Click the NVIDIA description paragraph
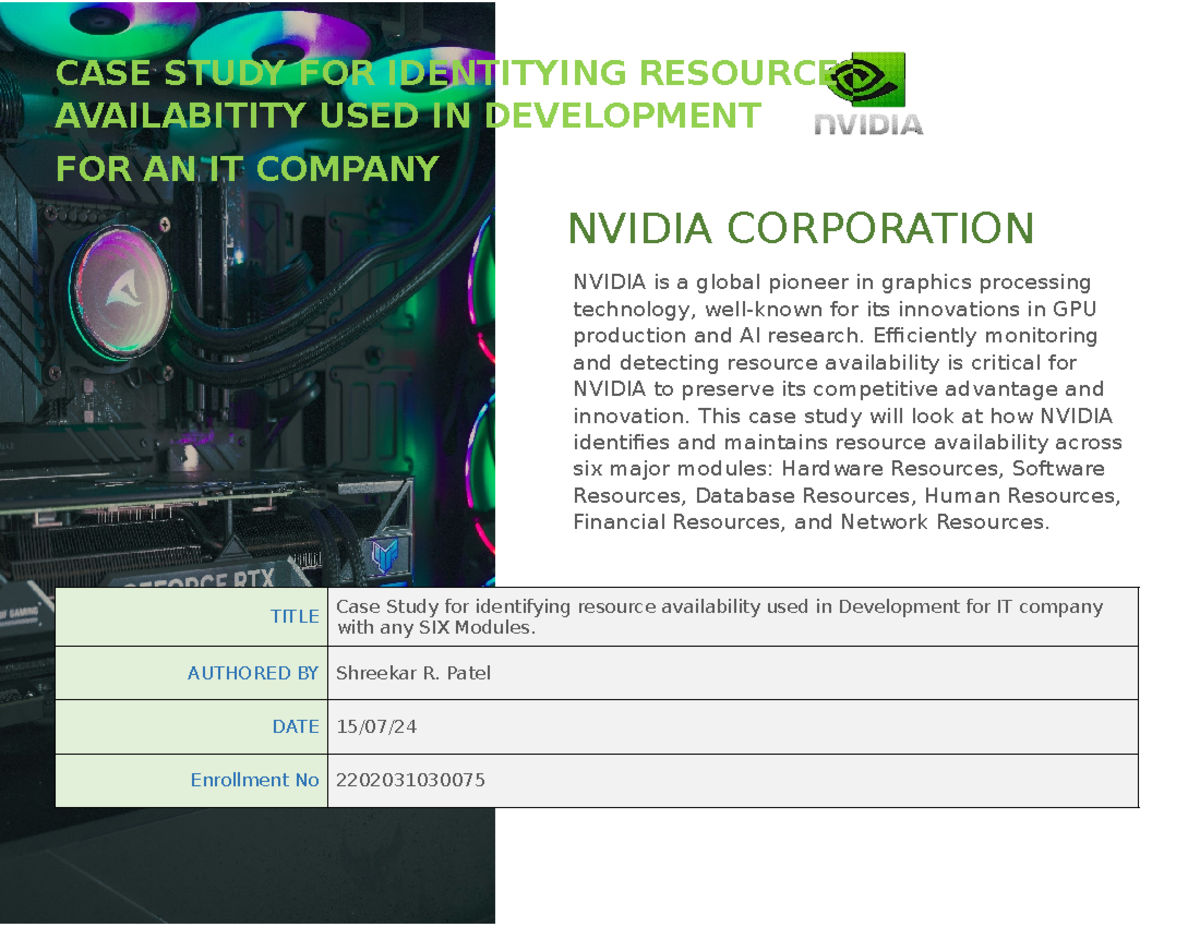 (x=847, y=402)
